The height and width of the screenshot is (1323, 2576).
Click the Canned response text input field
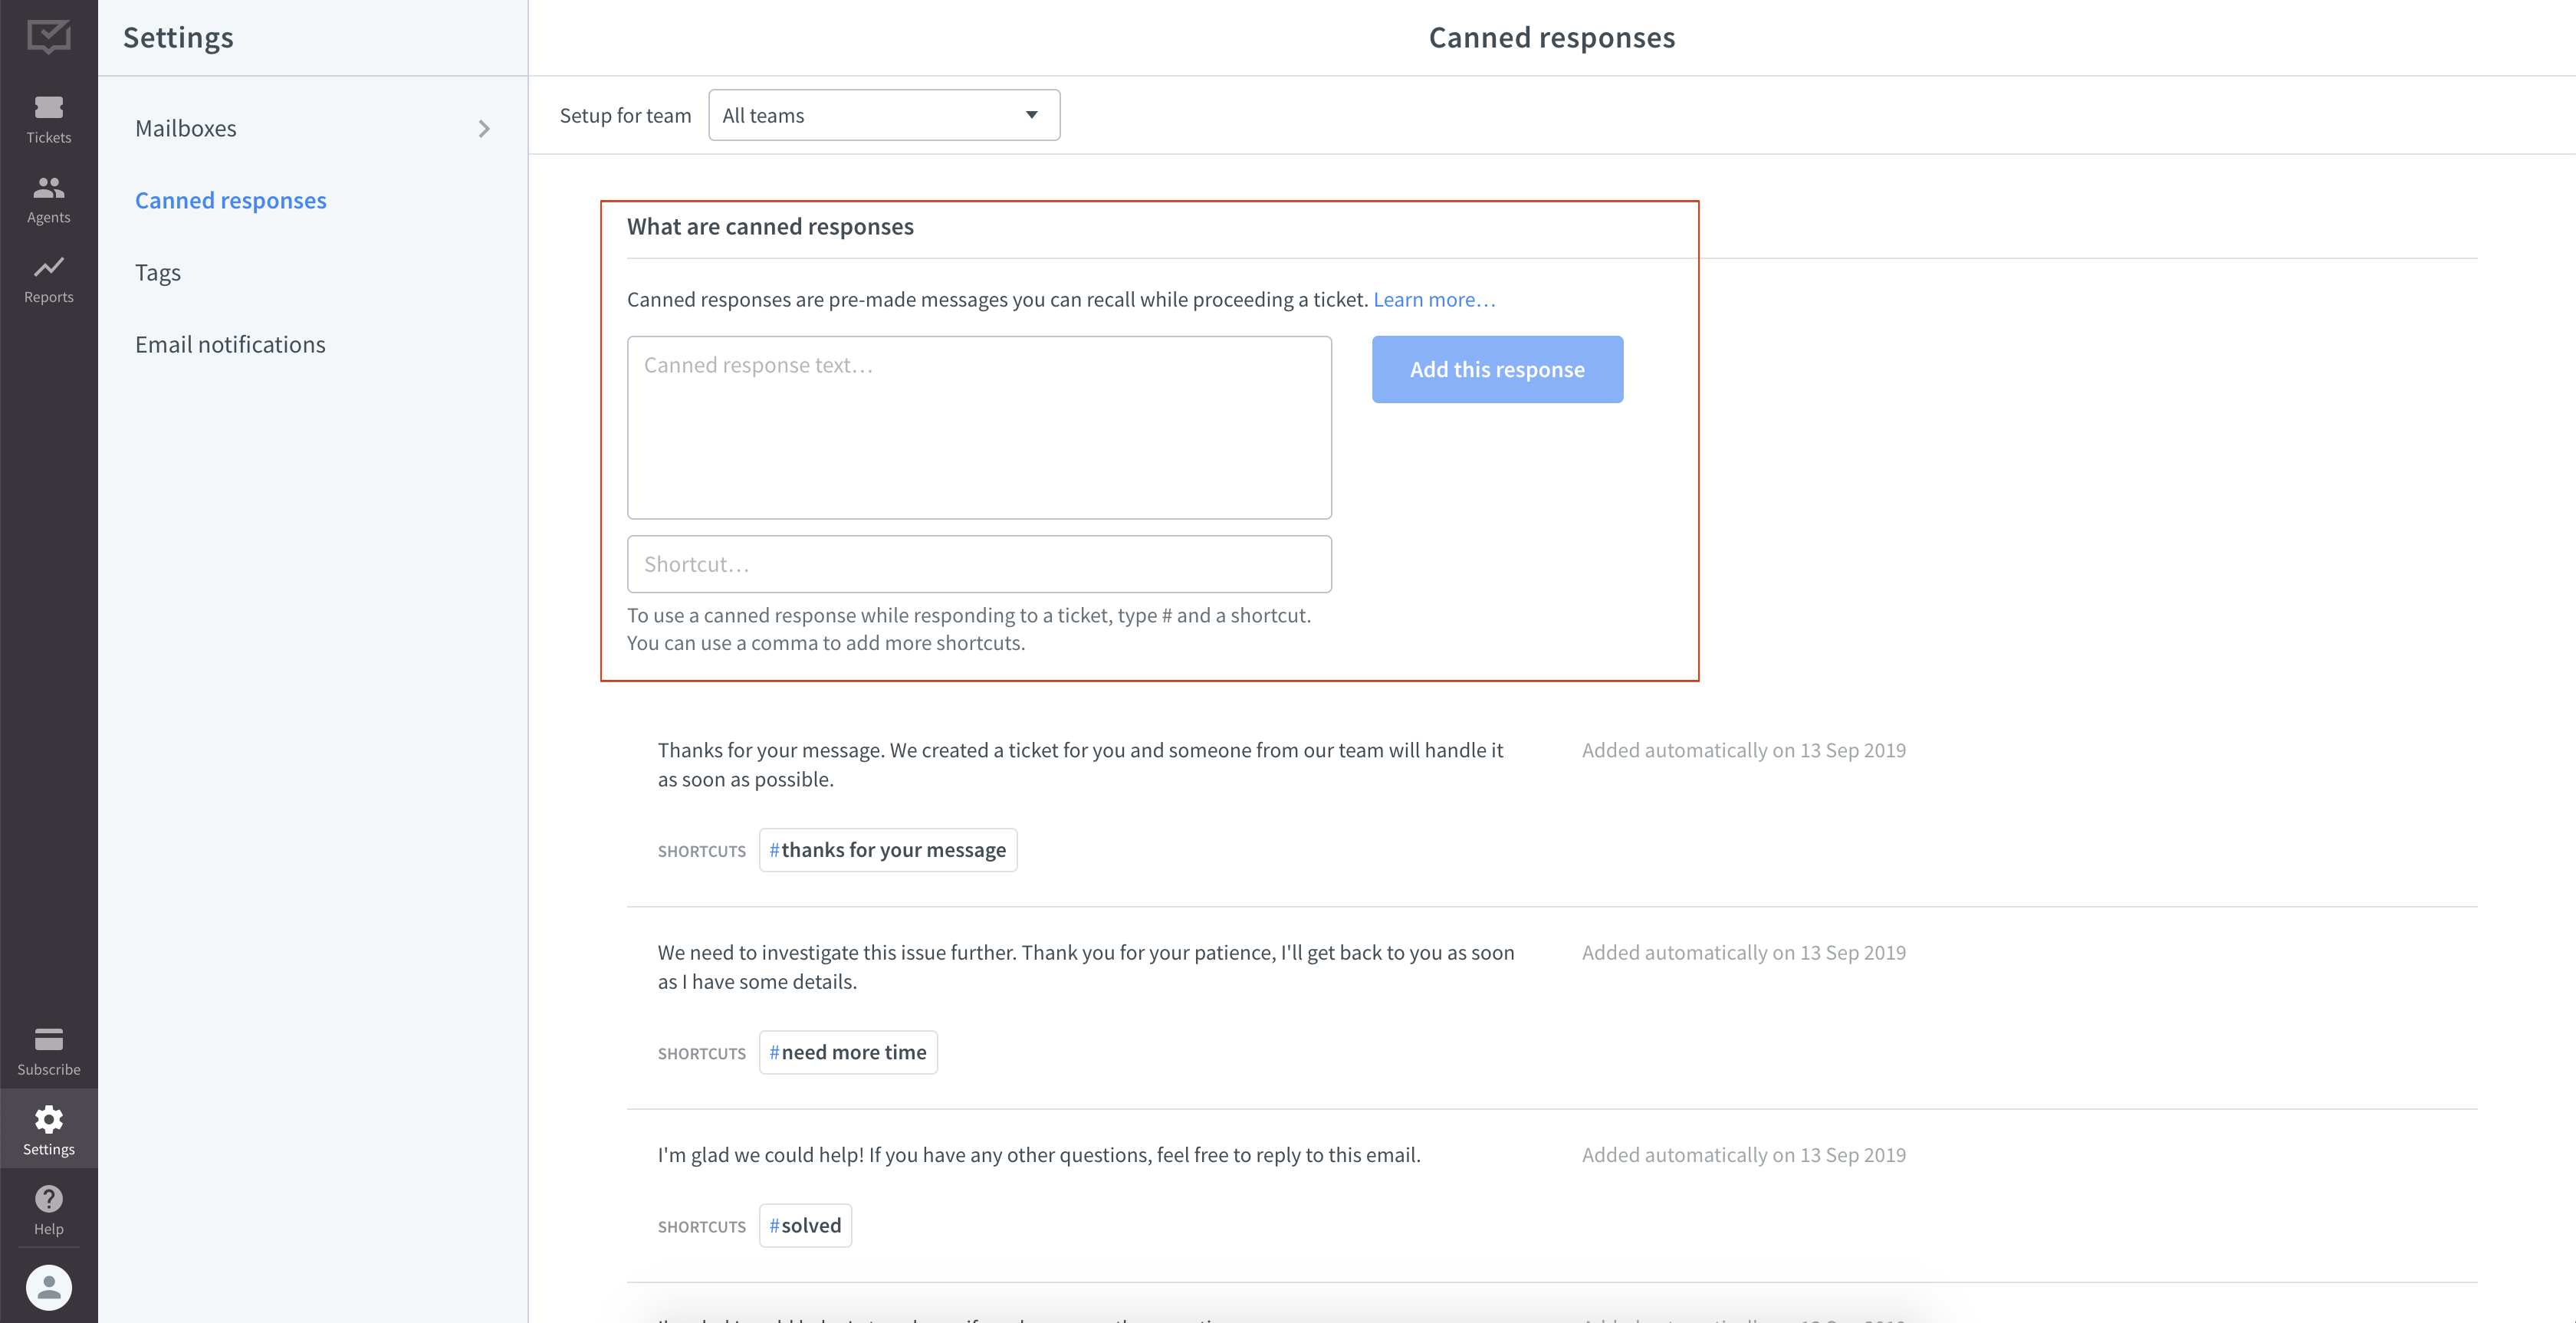978,425
